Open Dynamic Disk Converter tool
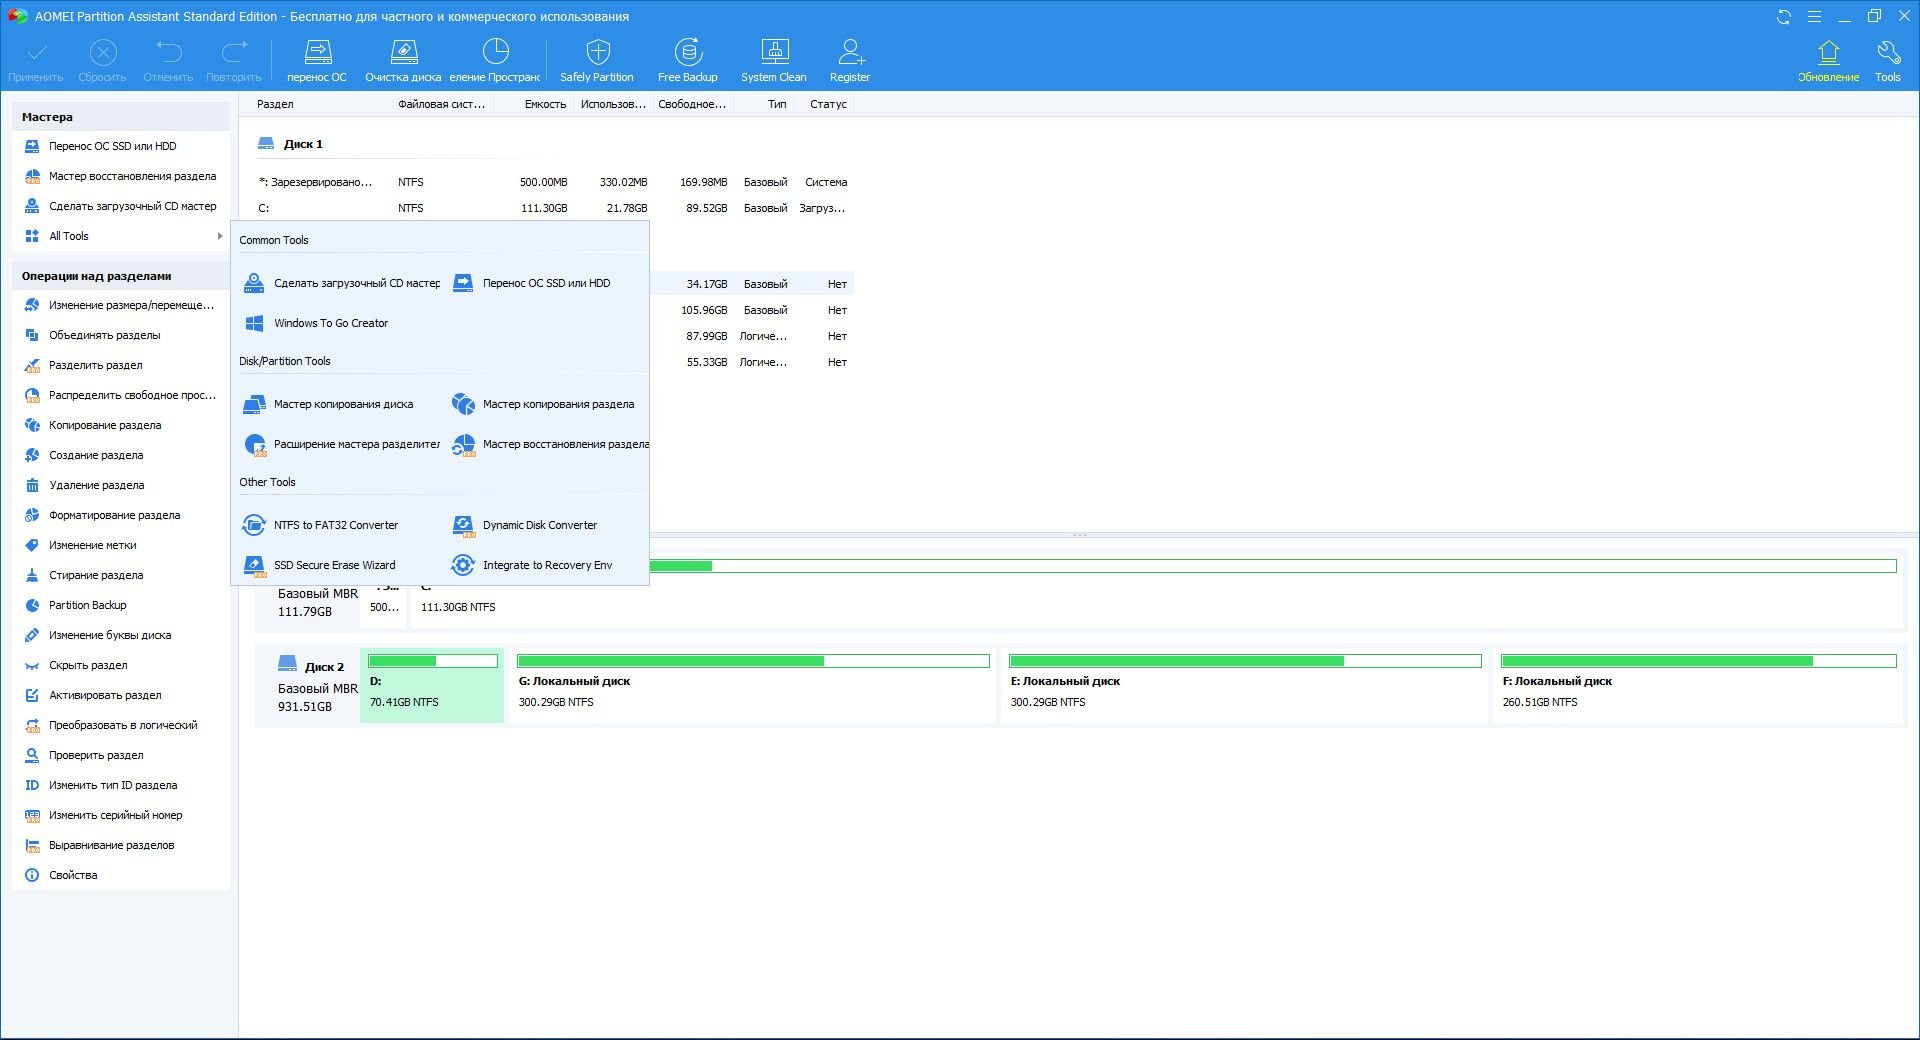 click(x=539, y=525)
